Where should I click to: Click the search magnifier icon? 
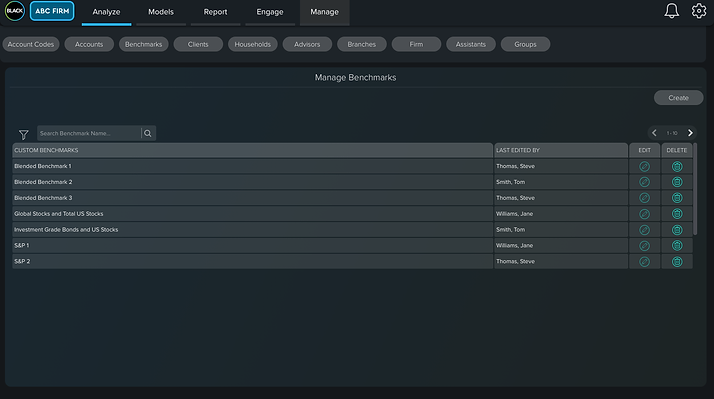[148, 133]
